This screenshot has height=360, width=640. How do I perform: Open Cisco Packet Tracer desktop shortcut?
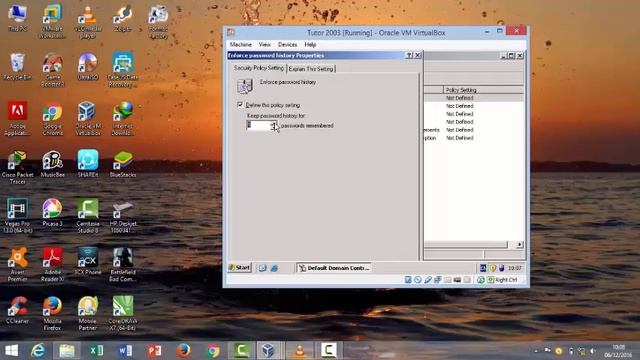coord(17,168)
